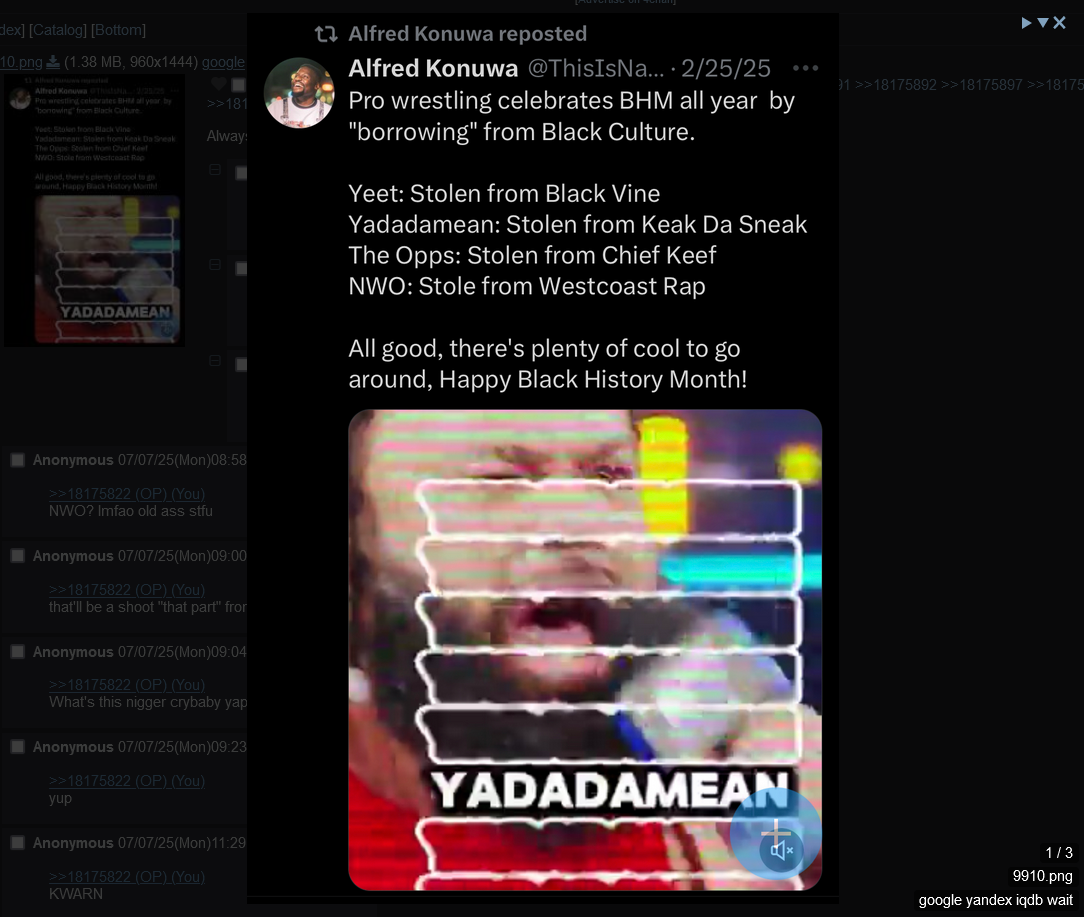Tick checkbox for the 09:00 Anonymous post
This screenshot has height=917, width=1084.
(x=18, y=556)
